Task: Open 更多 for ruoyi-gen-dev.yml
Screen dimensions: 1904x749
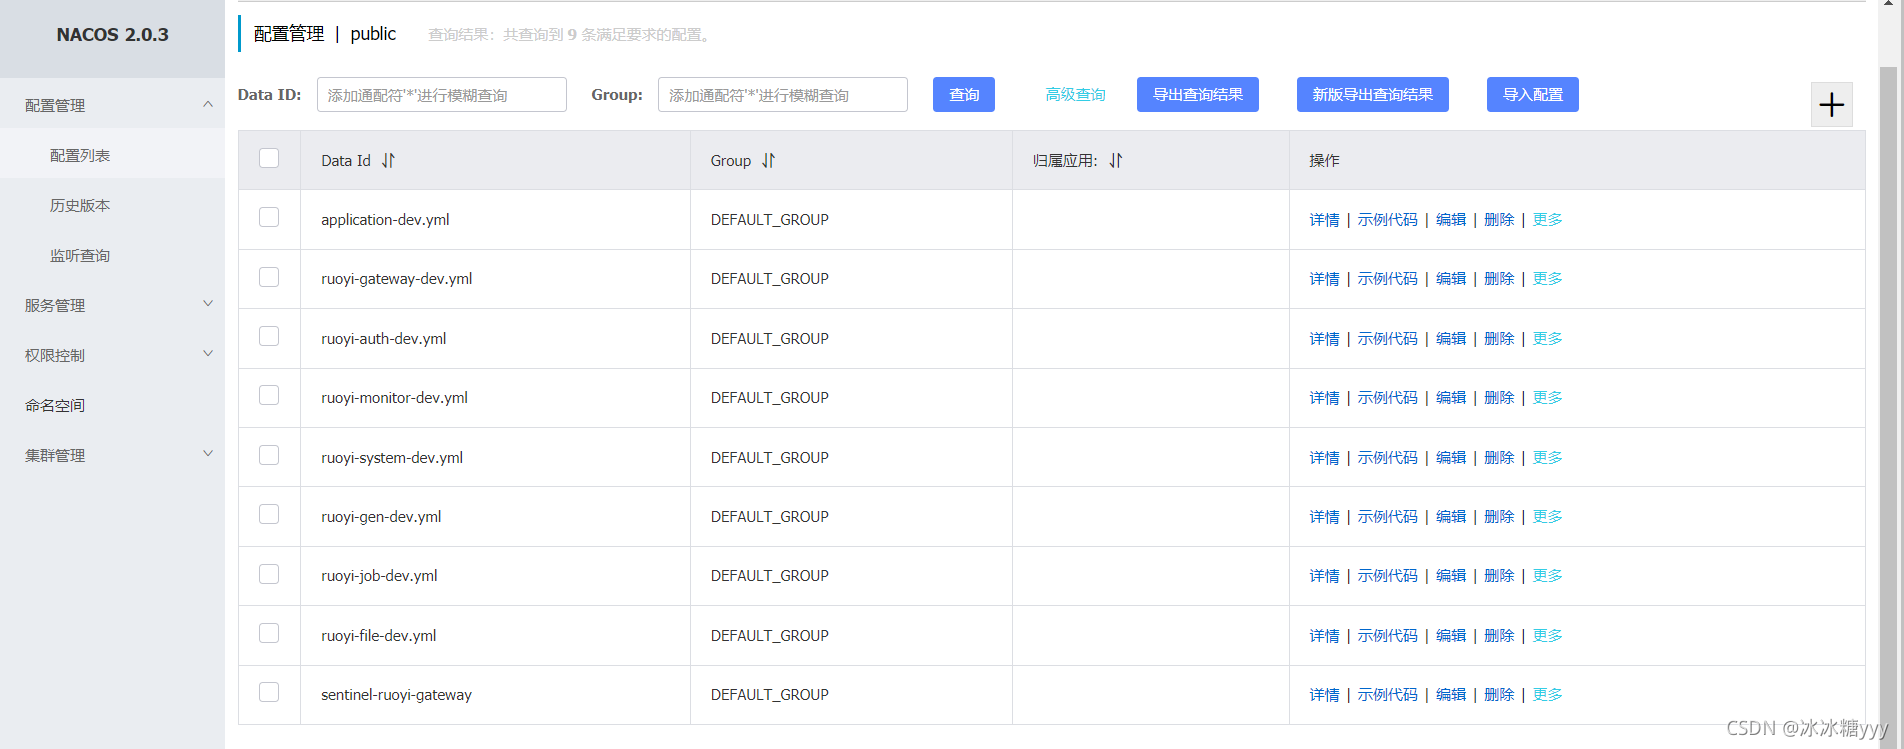Action: click(x=1547, y=517)
